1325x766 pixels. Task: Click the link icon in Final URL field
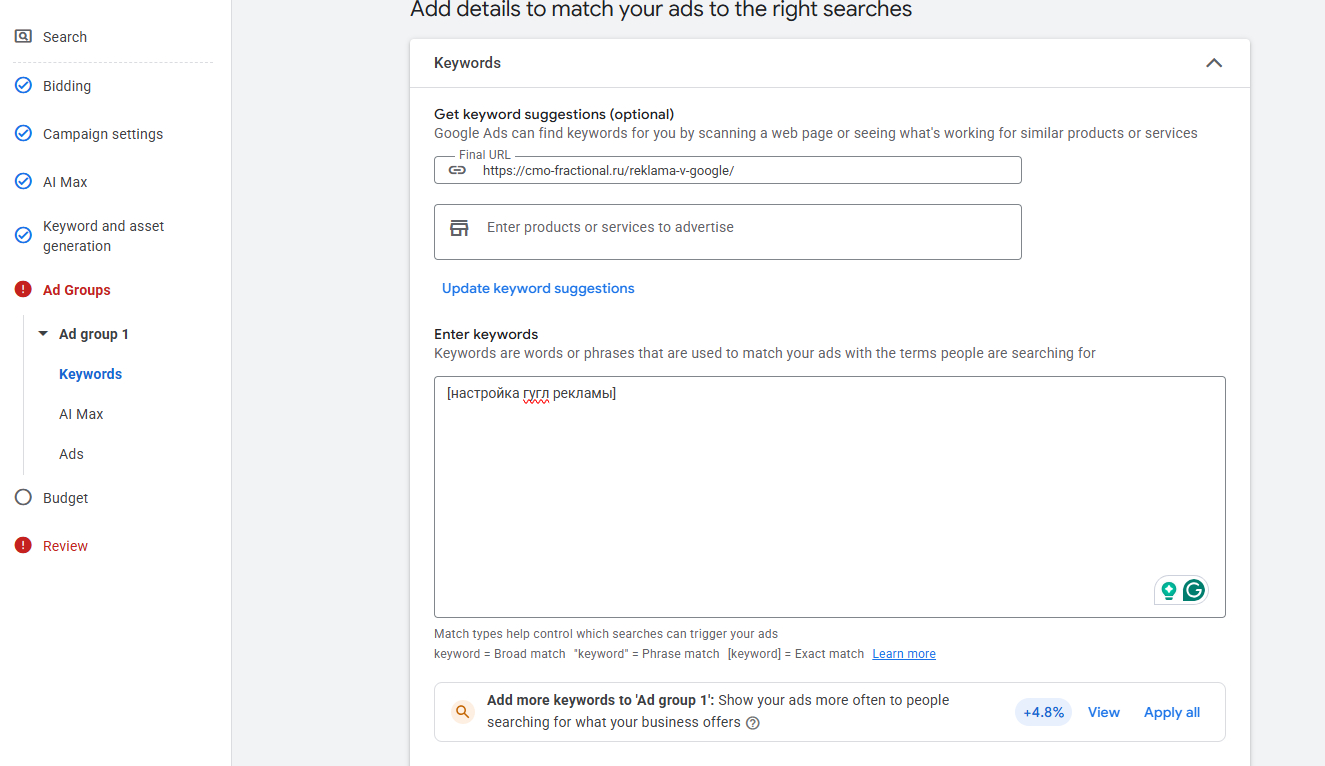(457, 171)
